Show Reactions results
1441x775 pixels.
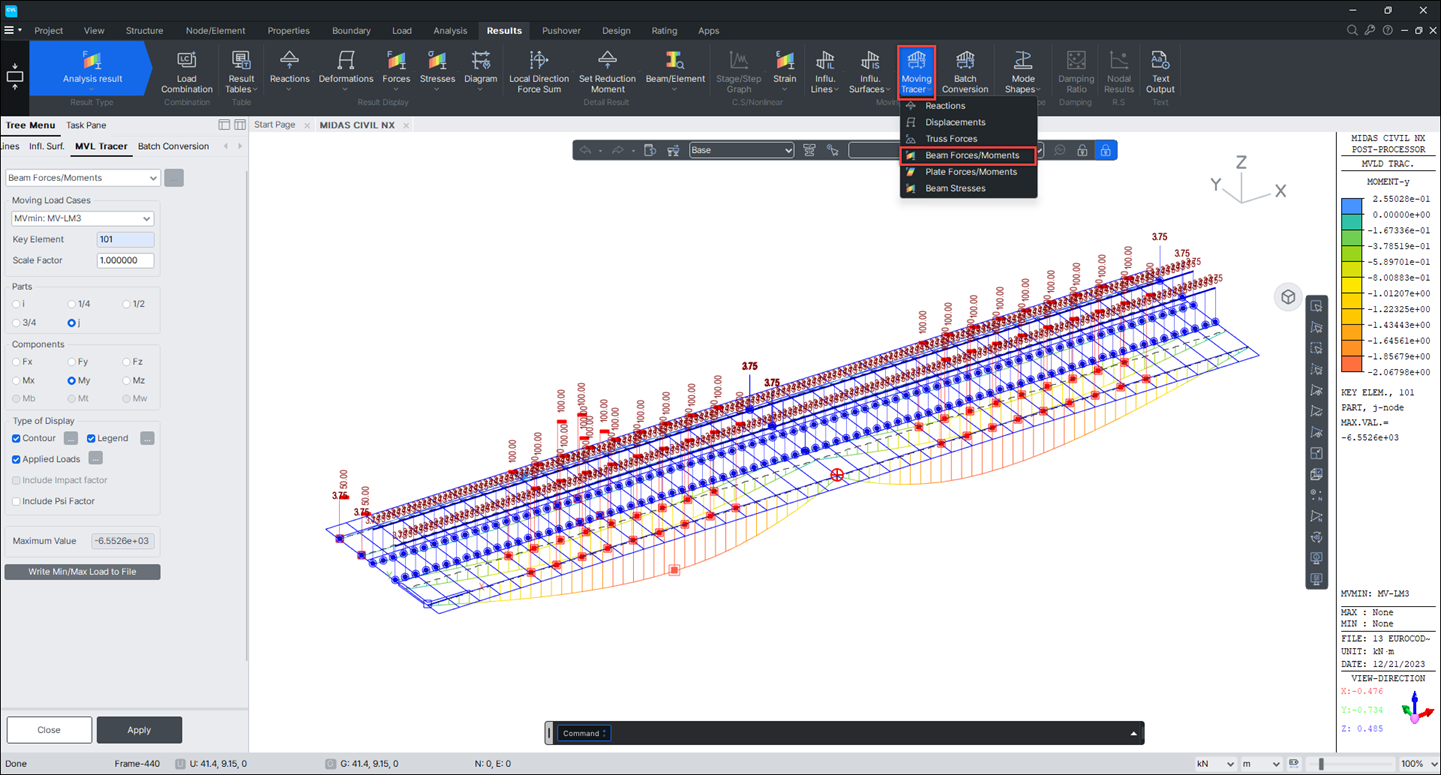point(289,72)
